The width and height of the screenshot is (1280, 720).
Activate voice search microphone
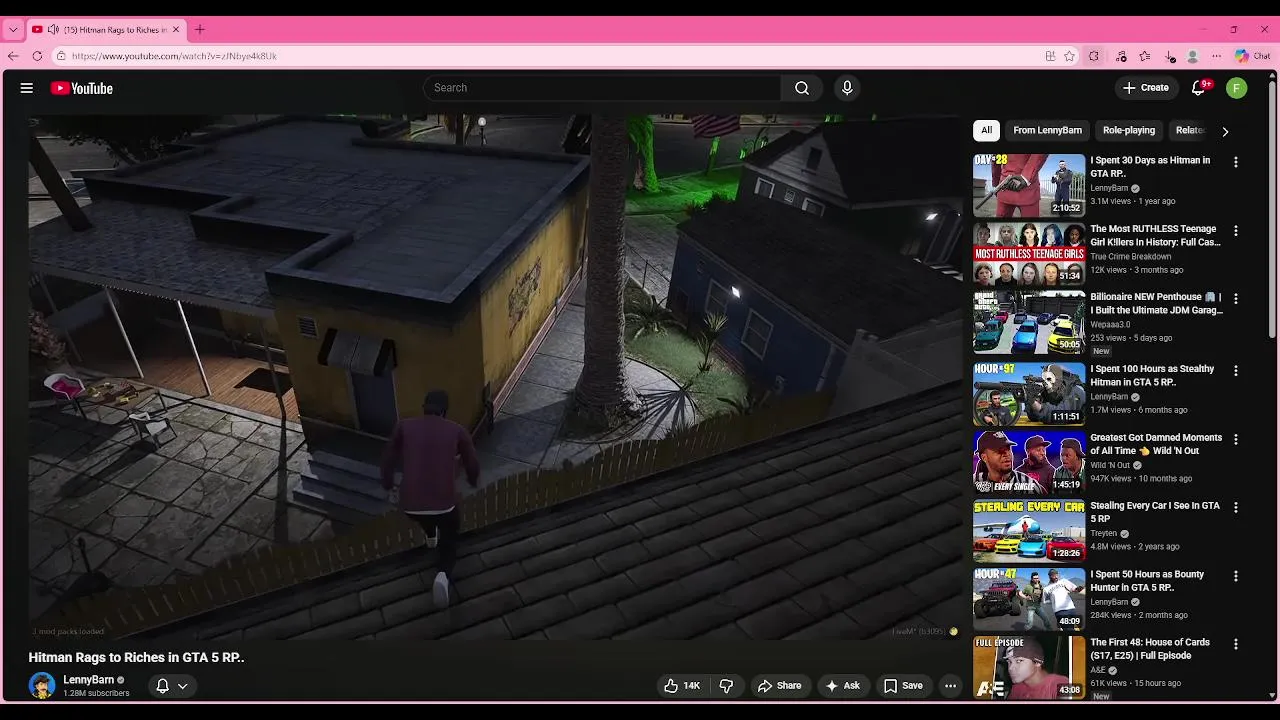(847, 88)
